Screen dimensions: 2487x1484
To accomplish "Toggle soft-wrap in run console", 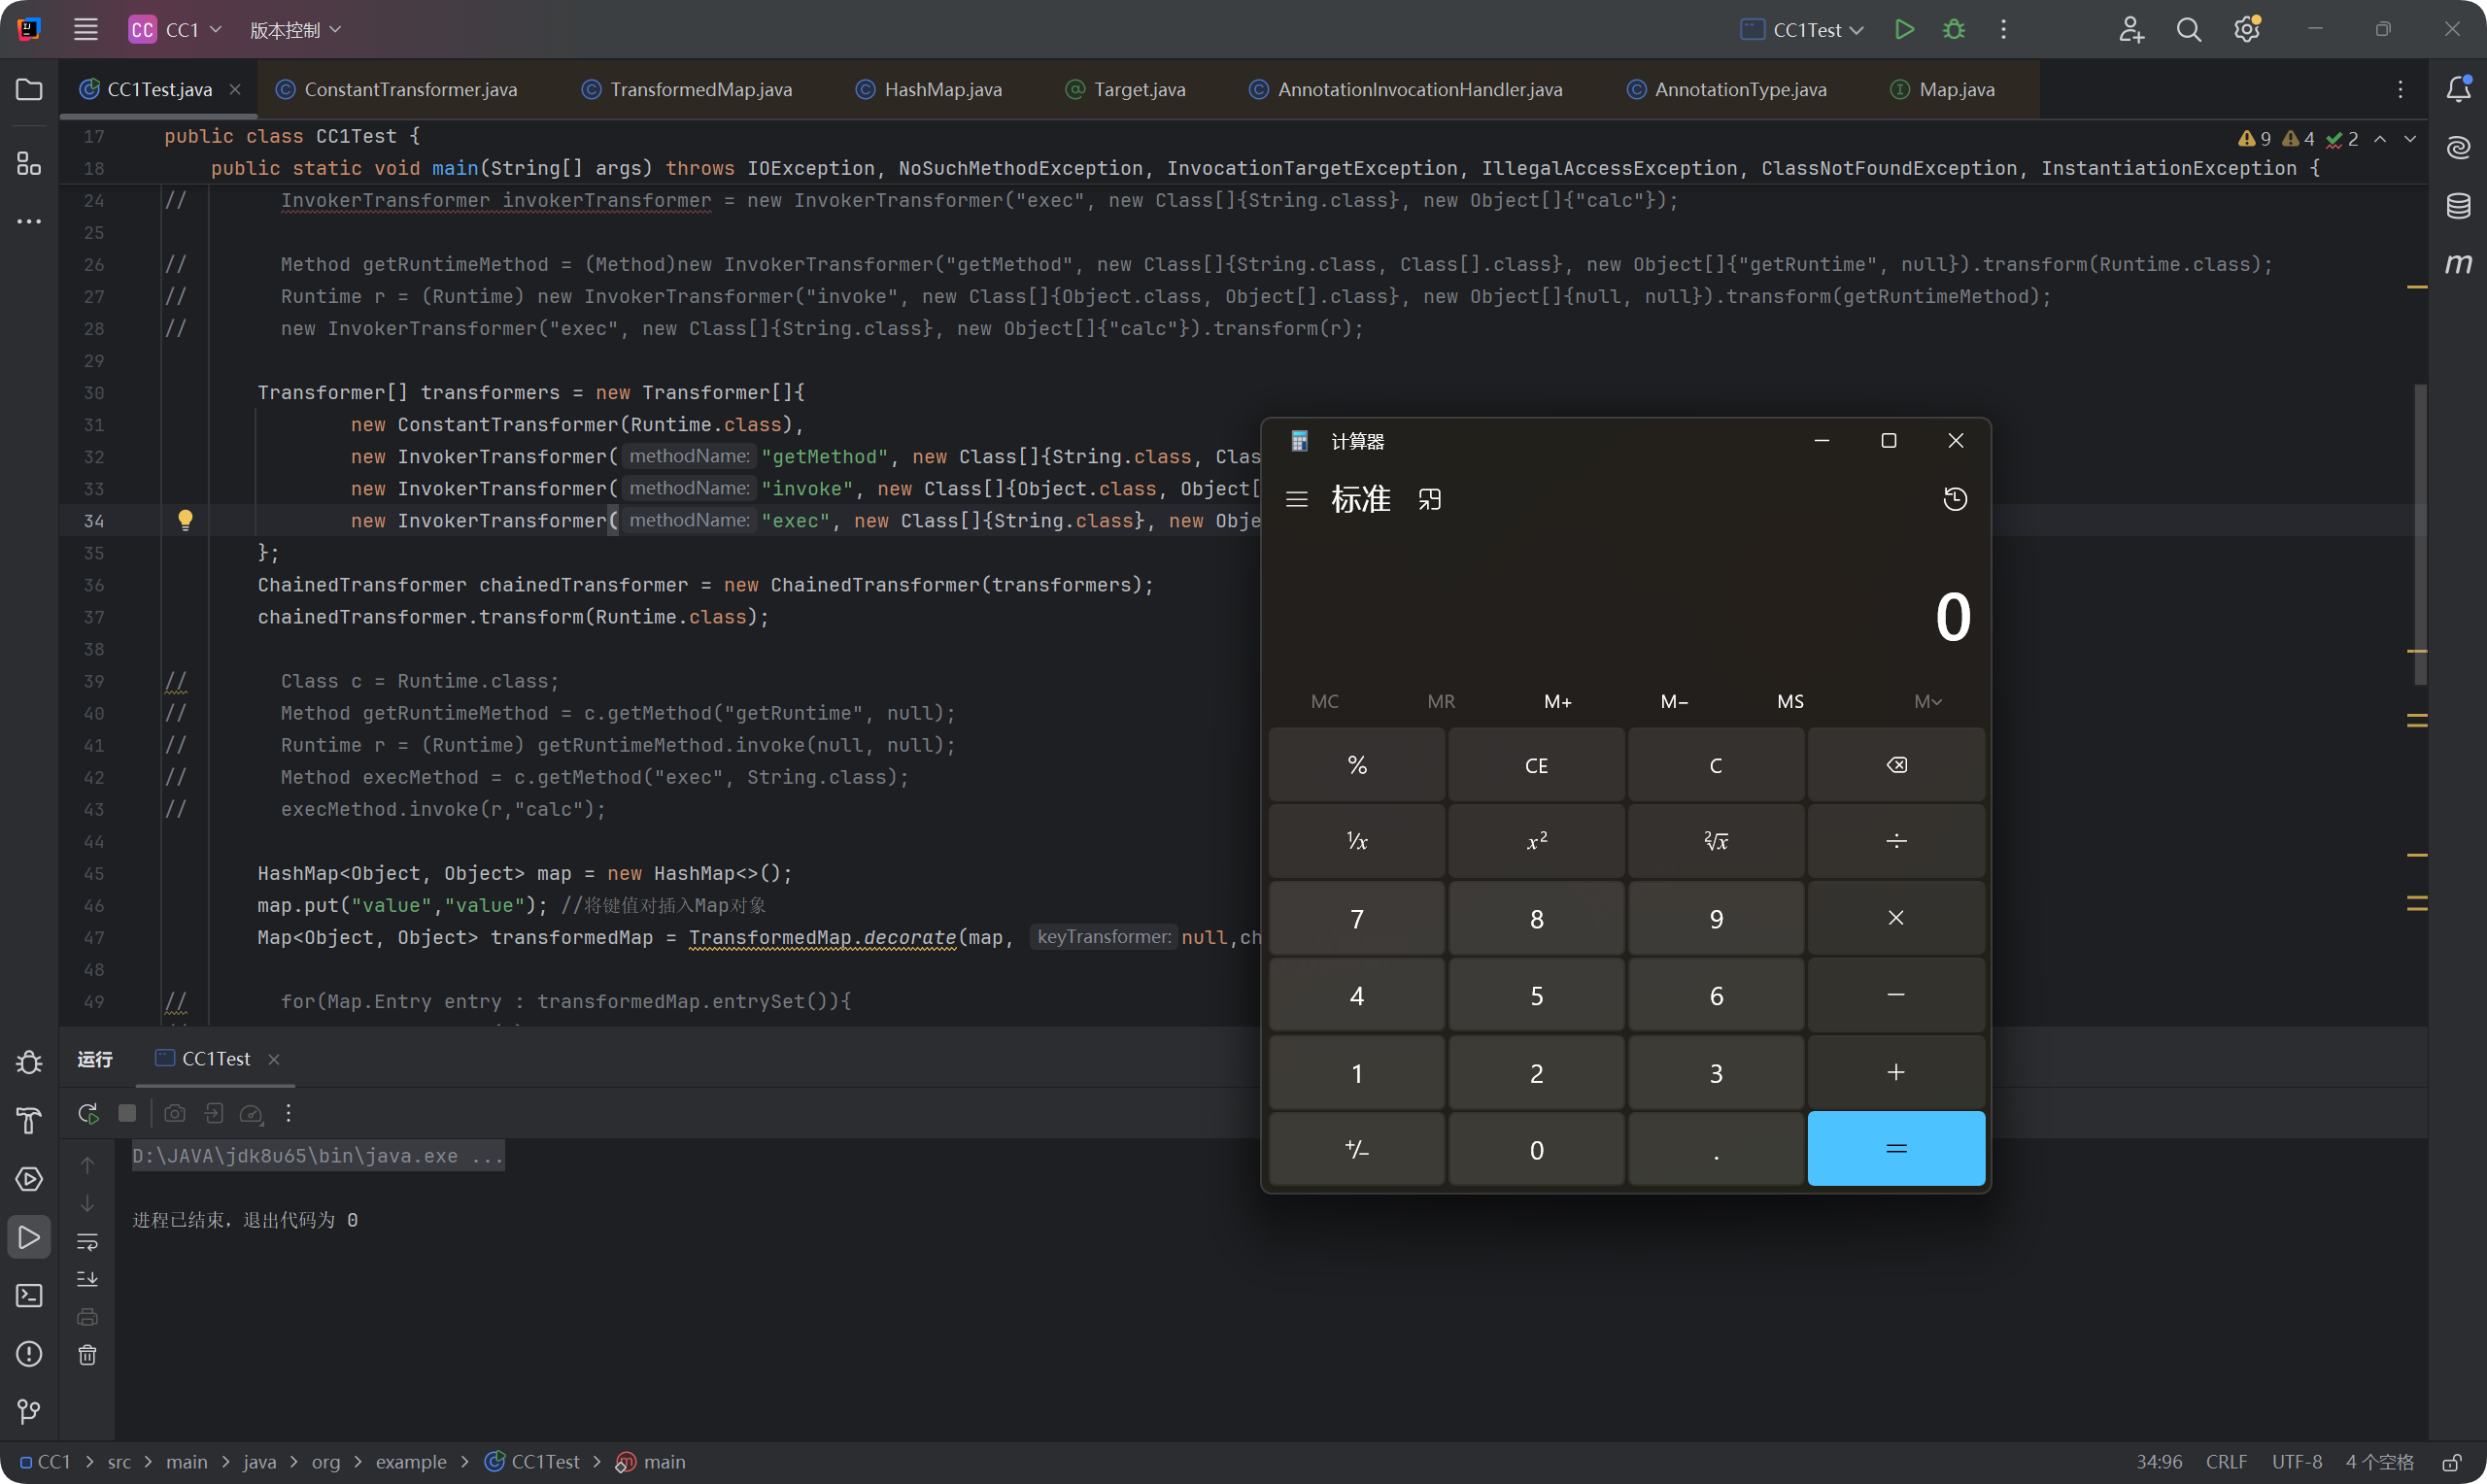I will click(x=88, y=1241).
